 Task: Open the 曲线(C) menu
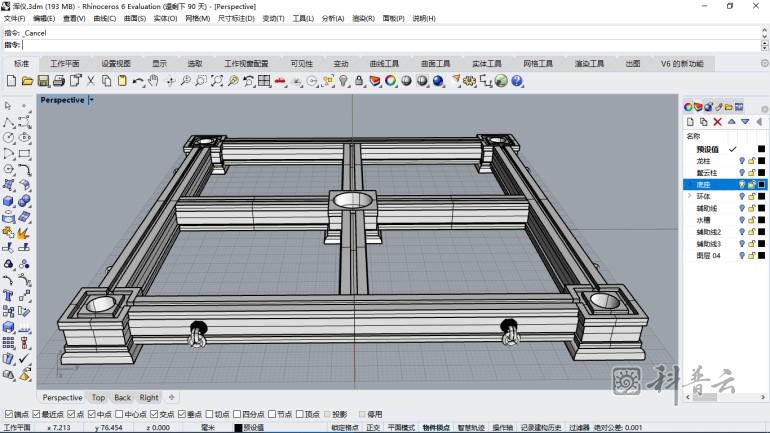point(105,19)
